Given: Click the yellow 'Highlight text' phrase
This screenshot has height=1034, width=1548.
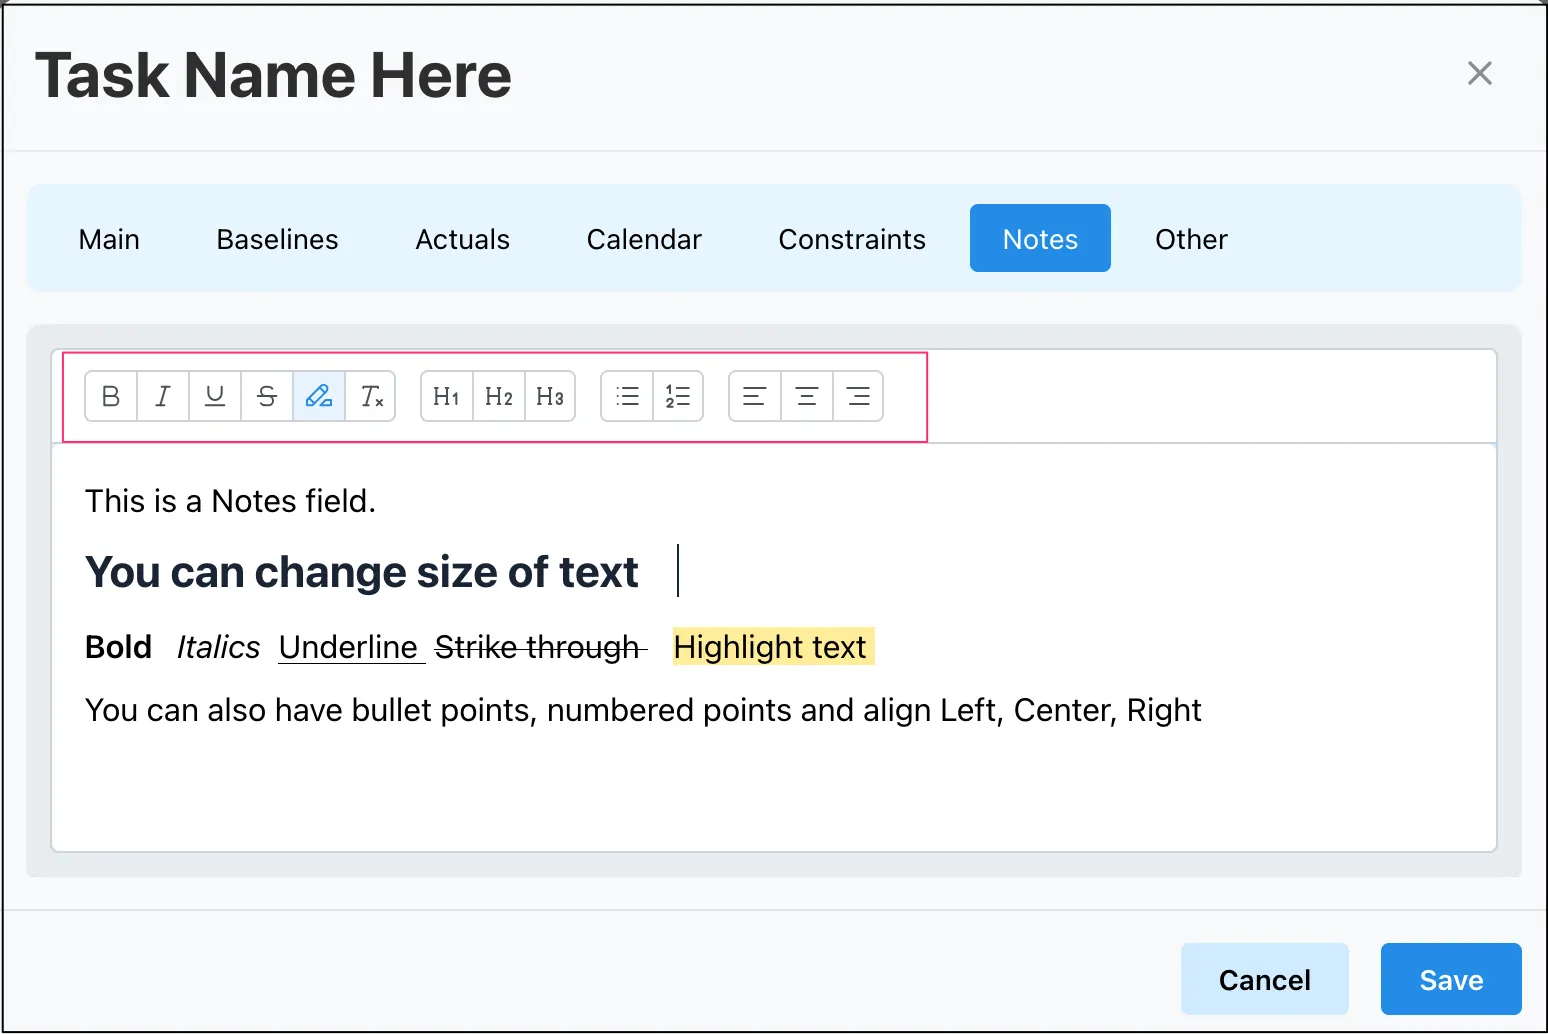Looking at the screenshot, I should [773, 647].
